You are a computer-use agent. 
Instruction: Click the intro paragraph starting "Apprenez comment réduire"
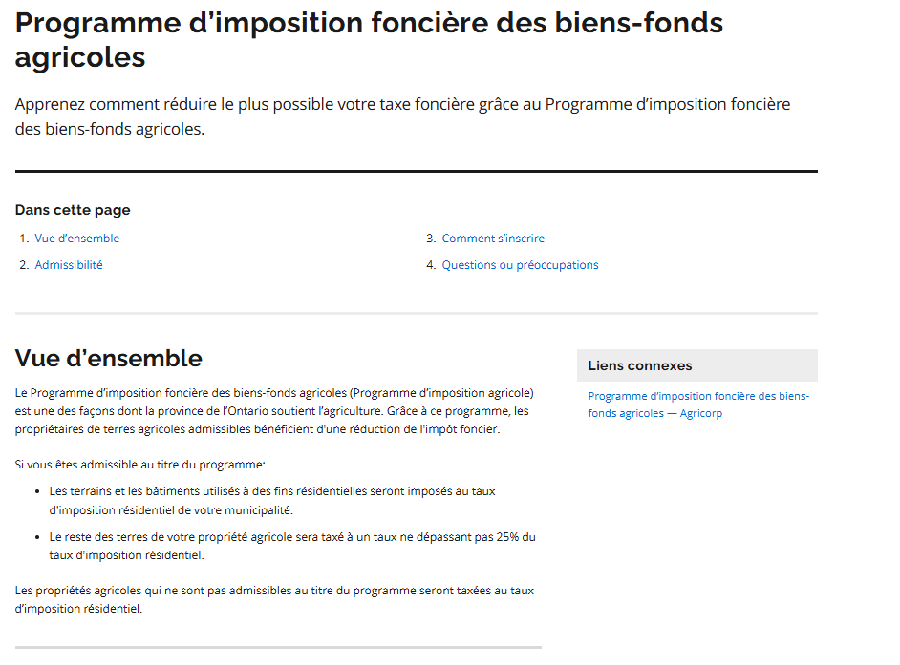(402, 116)
